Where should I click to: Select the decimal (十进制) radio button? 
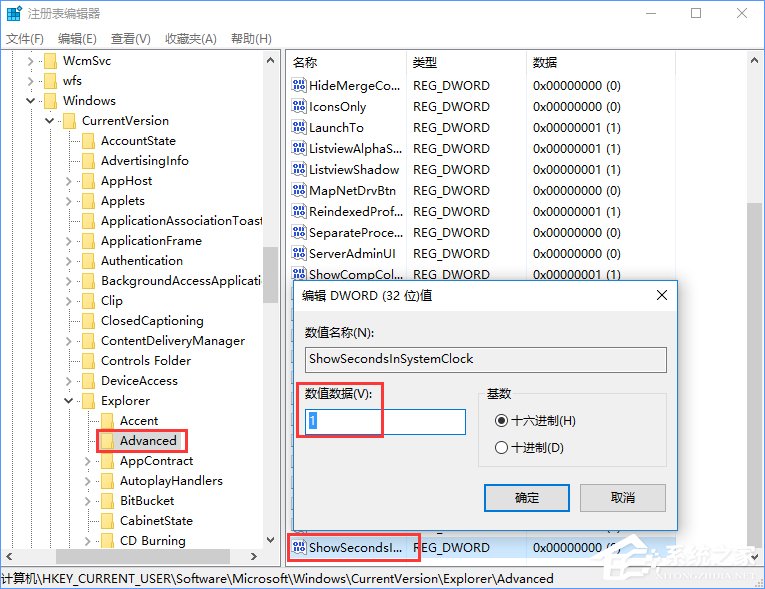tap(502, 448)
